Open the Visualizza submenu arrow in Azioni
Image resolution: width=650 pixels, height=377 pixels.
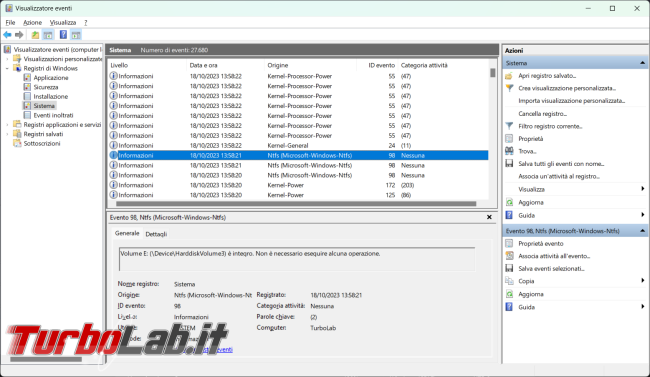coord(643,189)
